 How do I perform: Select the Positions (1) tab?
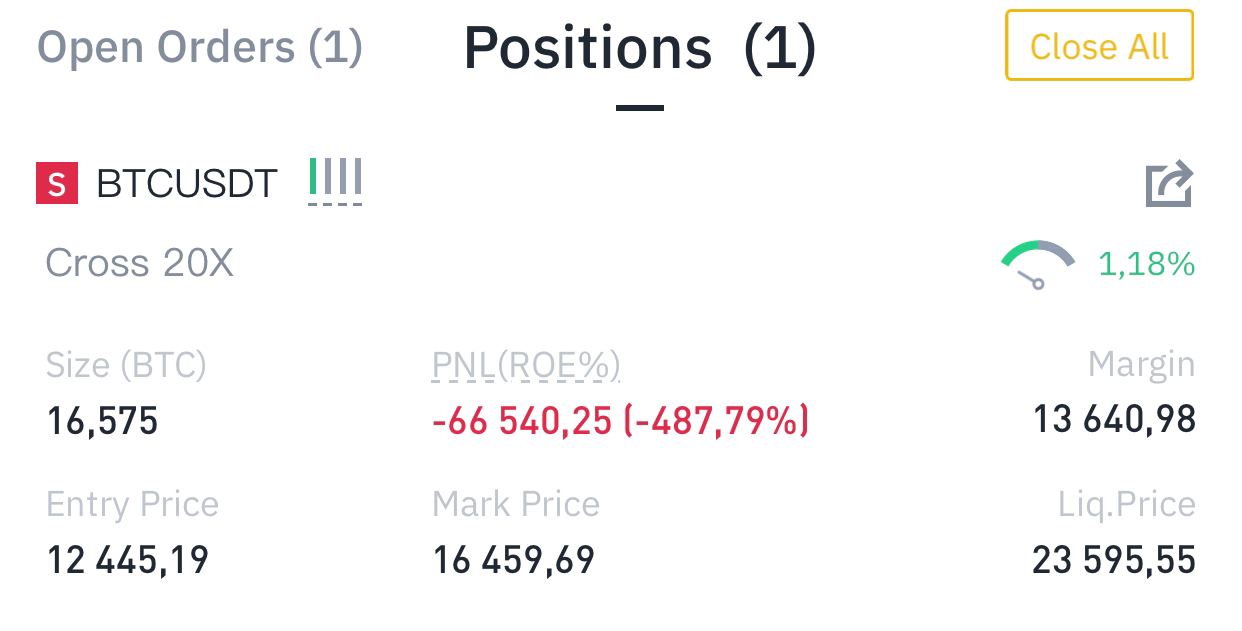640,48
